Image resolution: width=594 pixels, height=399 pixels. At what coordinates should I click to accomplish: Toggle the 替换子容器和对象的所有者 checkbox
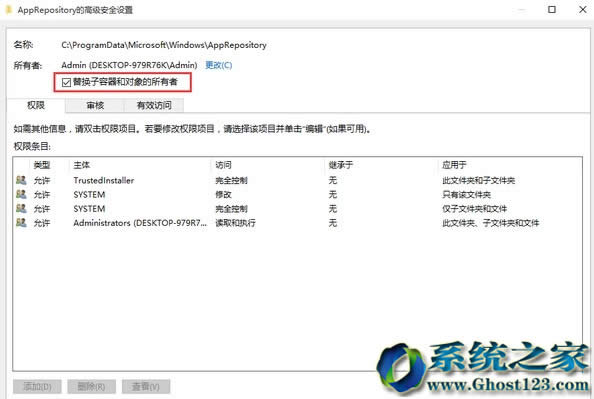point(66,82)
